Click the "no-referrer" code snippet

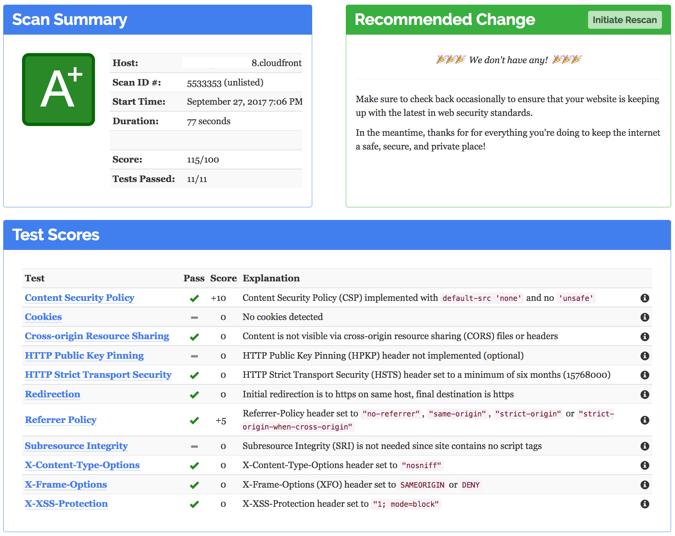[x=391, y=414]
